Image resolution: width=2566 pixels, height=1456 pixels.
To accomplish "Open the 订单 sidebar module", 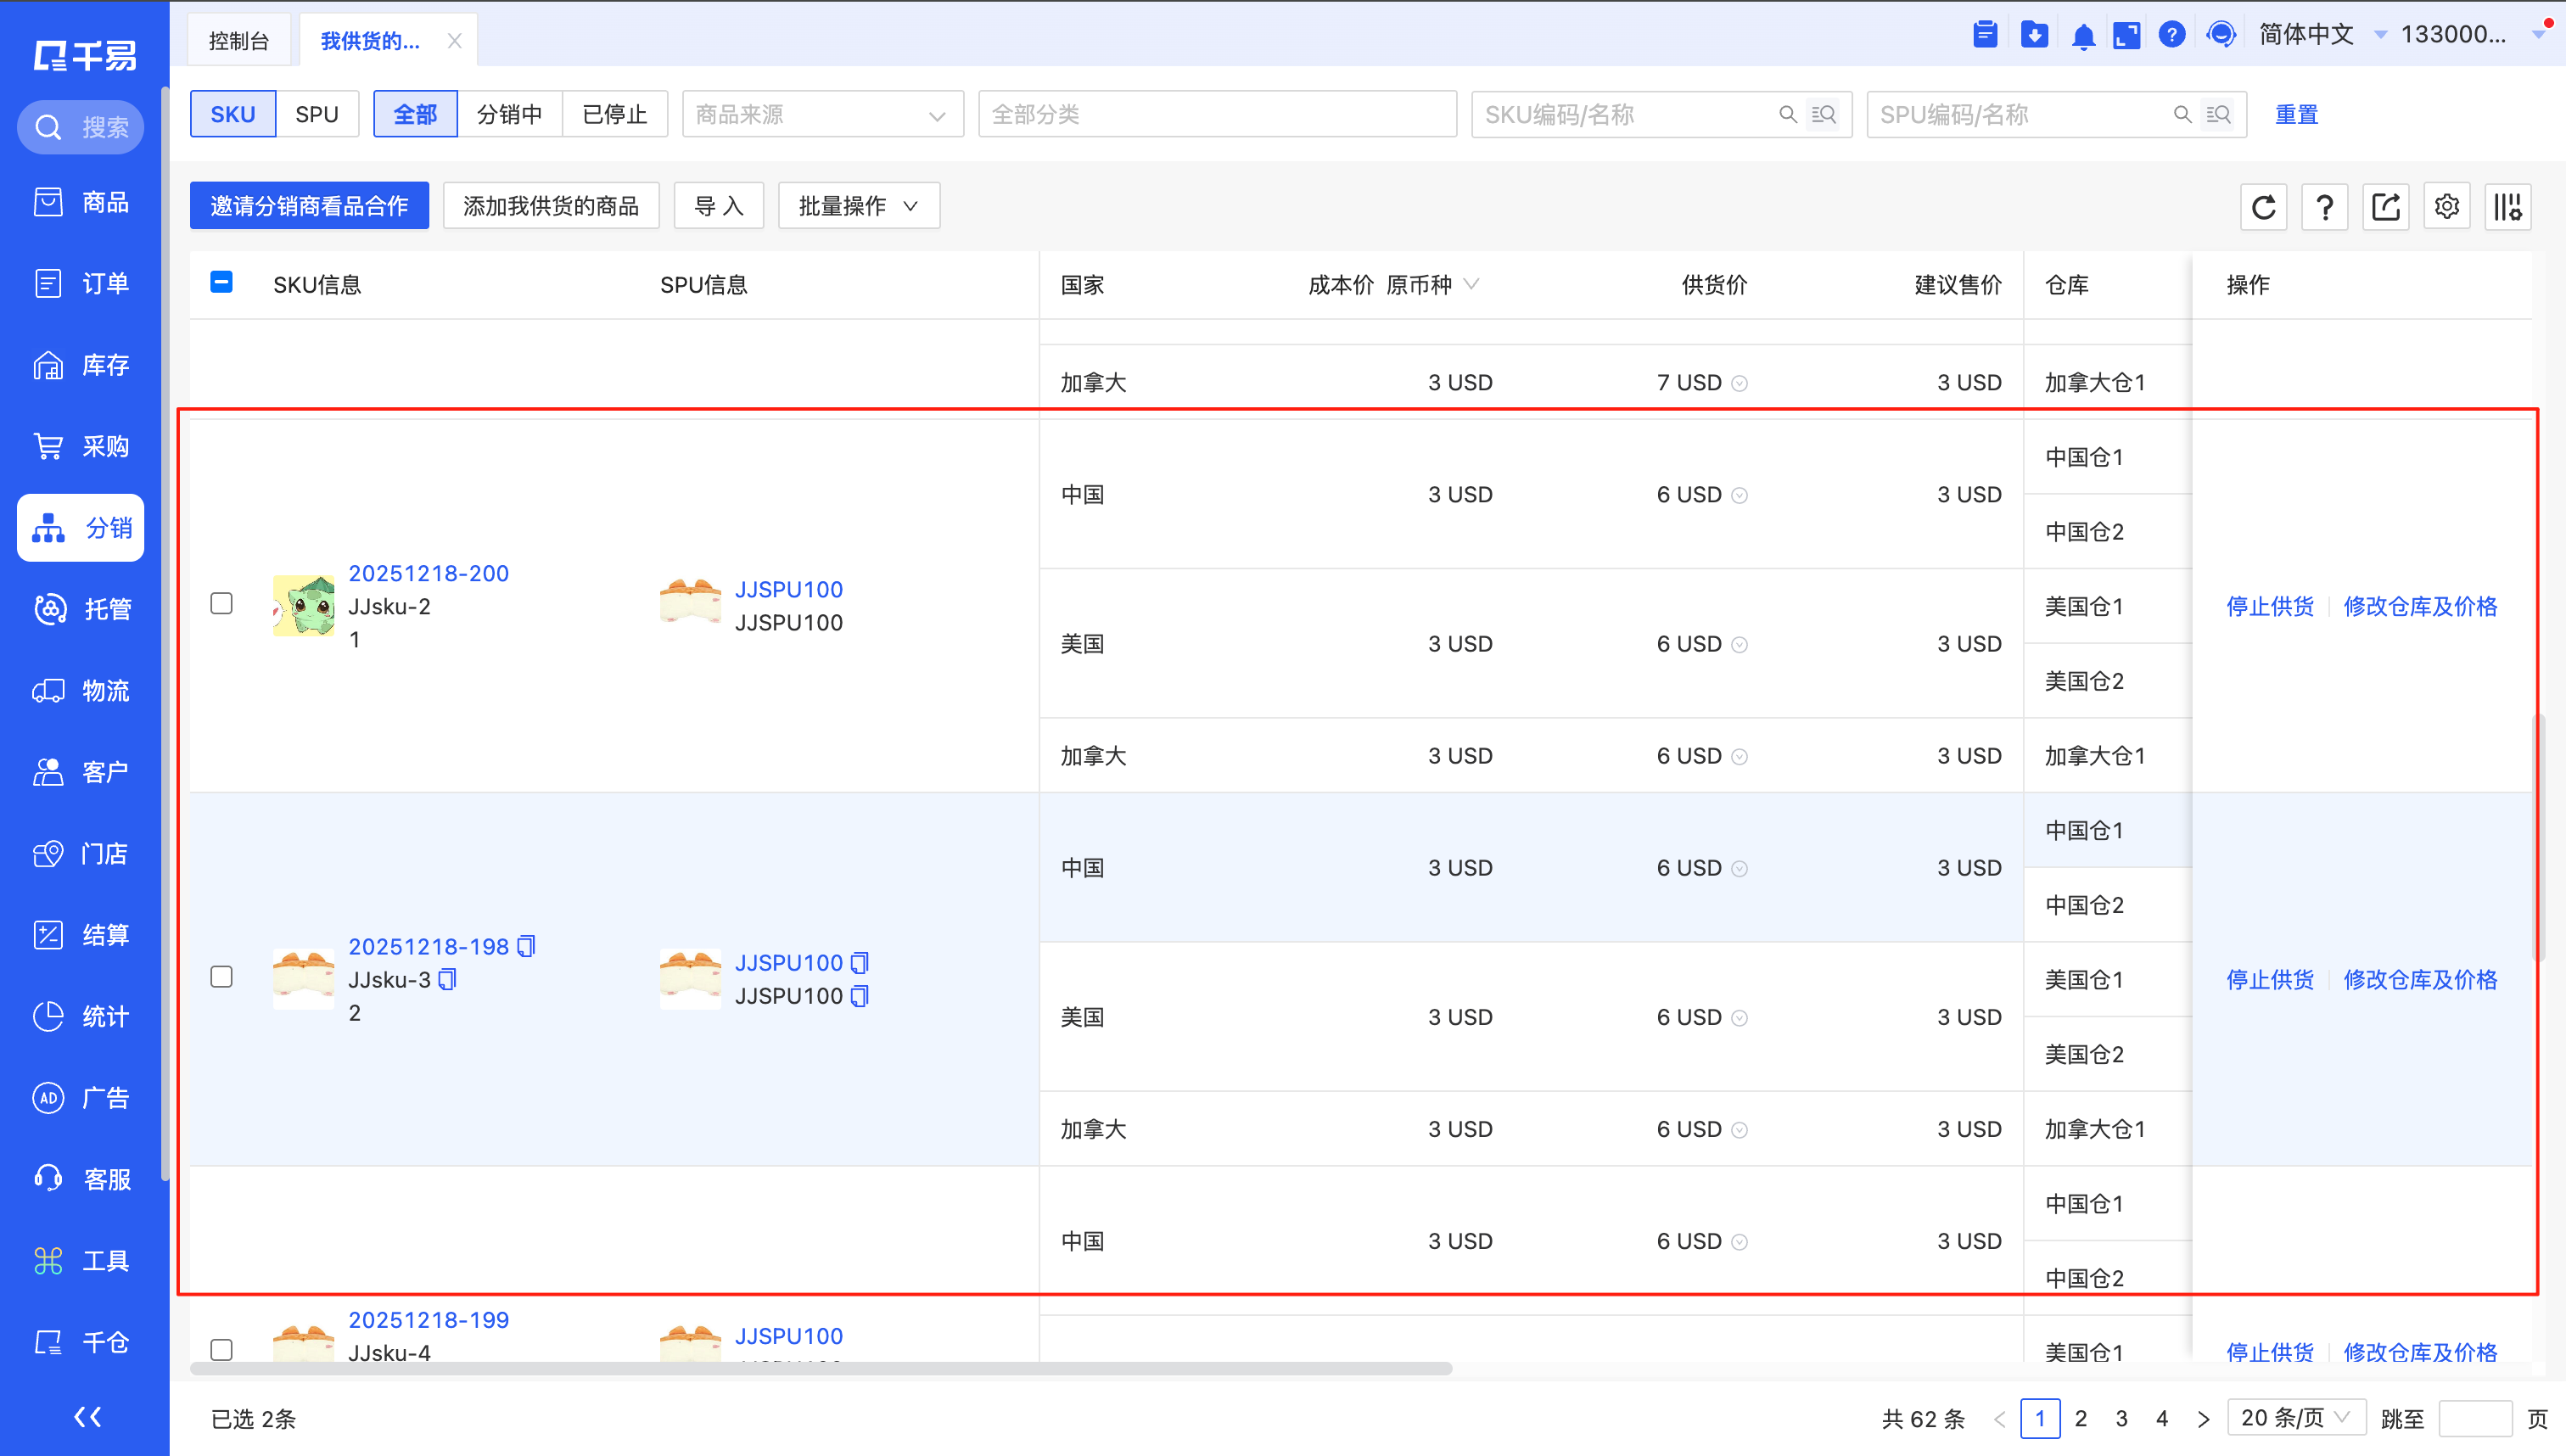I will [81, 283].
